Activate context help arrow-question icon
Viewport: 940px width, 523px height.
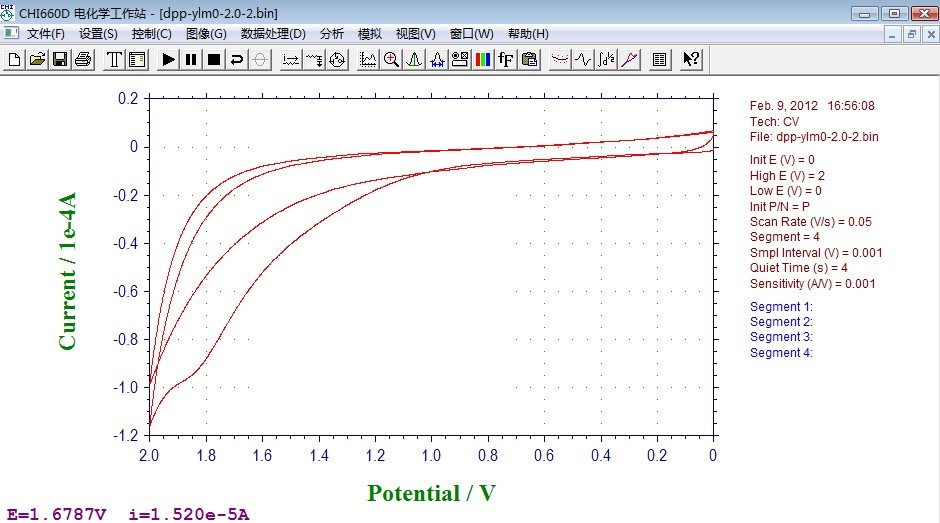point(691,59)
